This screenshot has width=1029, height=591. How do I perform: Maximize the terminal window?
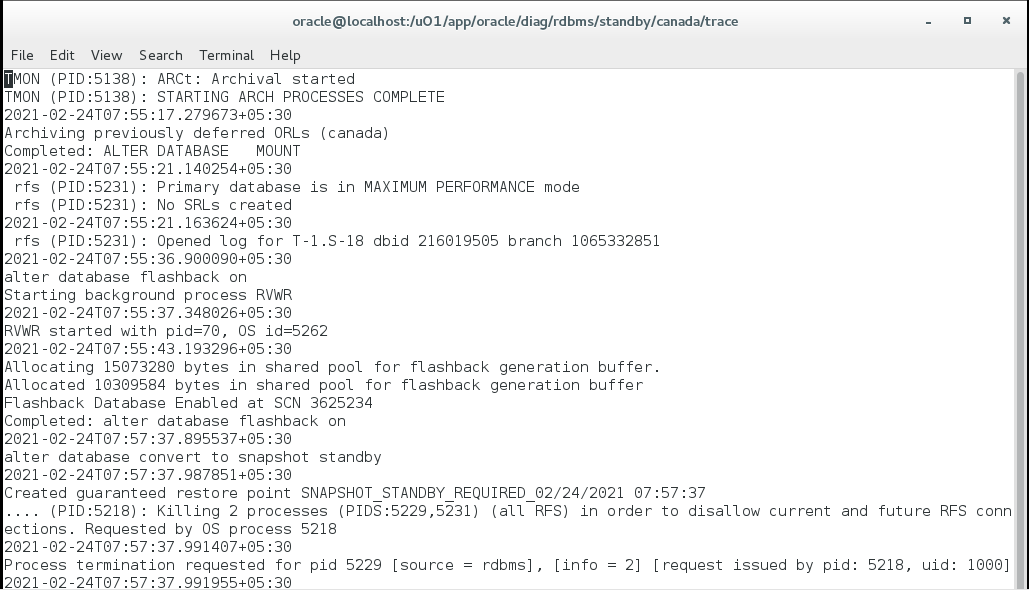[x=966, y=21]
